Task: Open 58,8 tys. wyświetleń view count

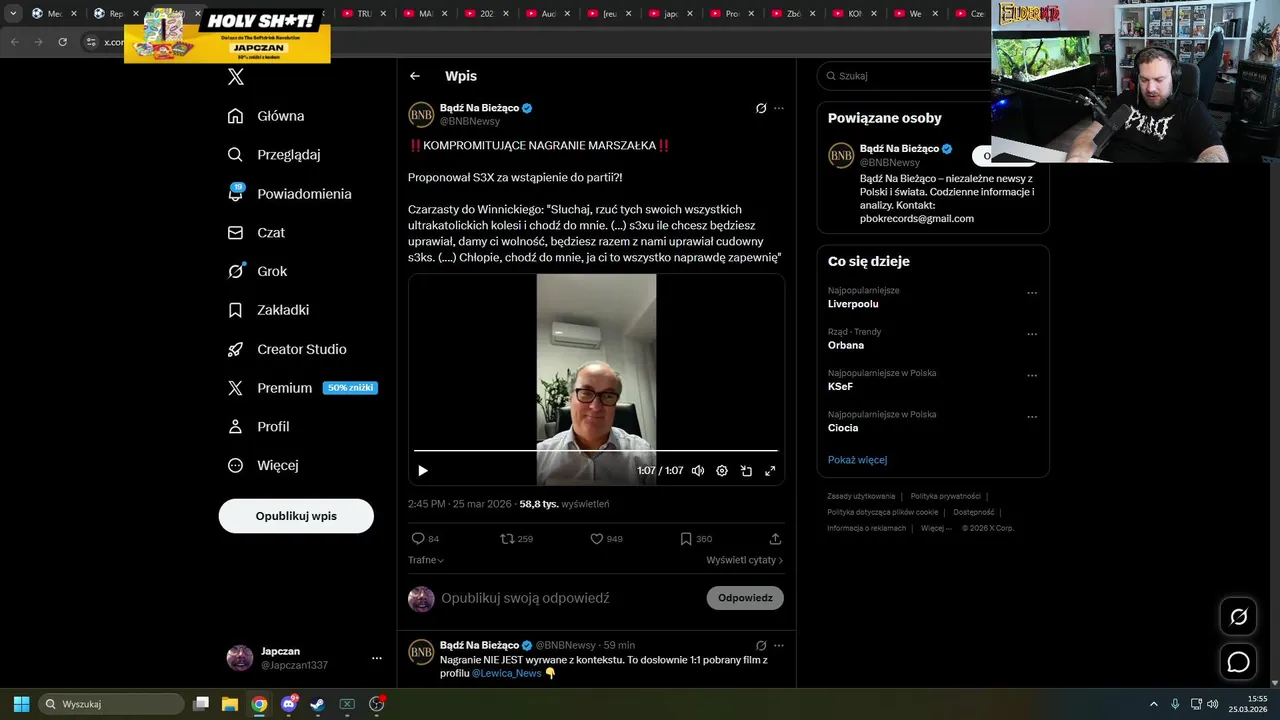Action: tap(564, 504)
